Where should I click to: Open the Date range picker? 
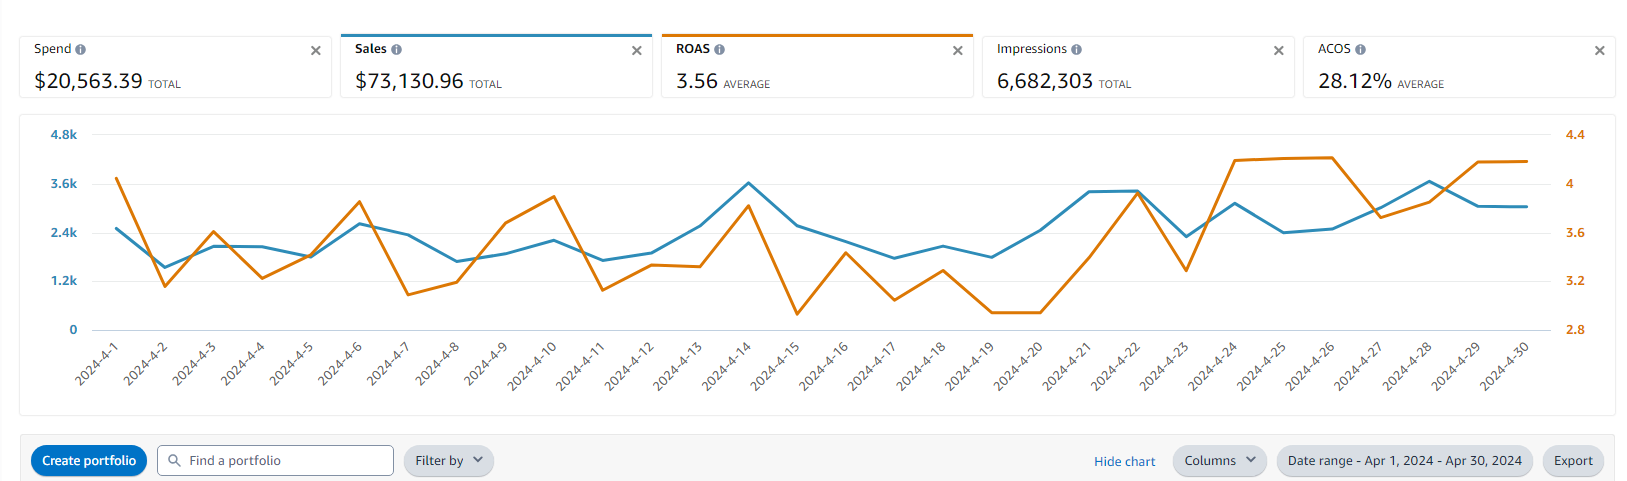(1404, 461)
